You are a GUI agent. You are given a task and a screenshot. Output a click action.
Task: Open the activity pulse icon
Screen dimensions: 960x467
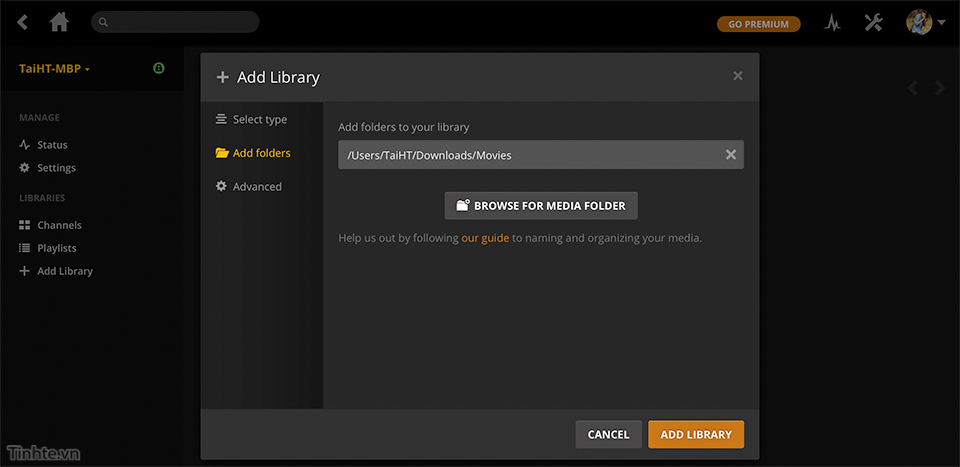point(832,23)
